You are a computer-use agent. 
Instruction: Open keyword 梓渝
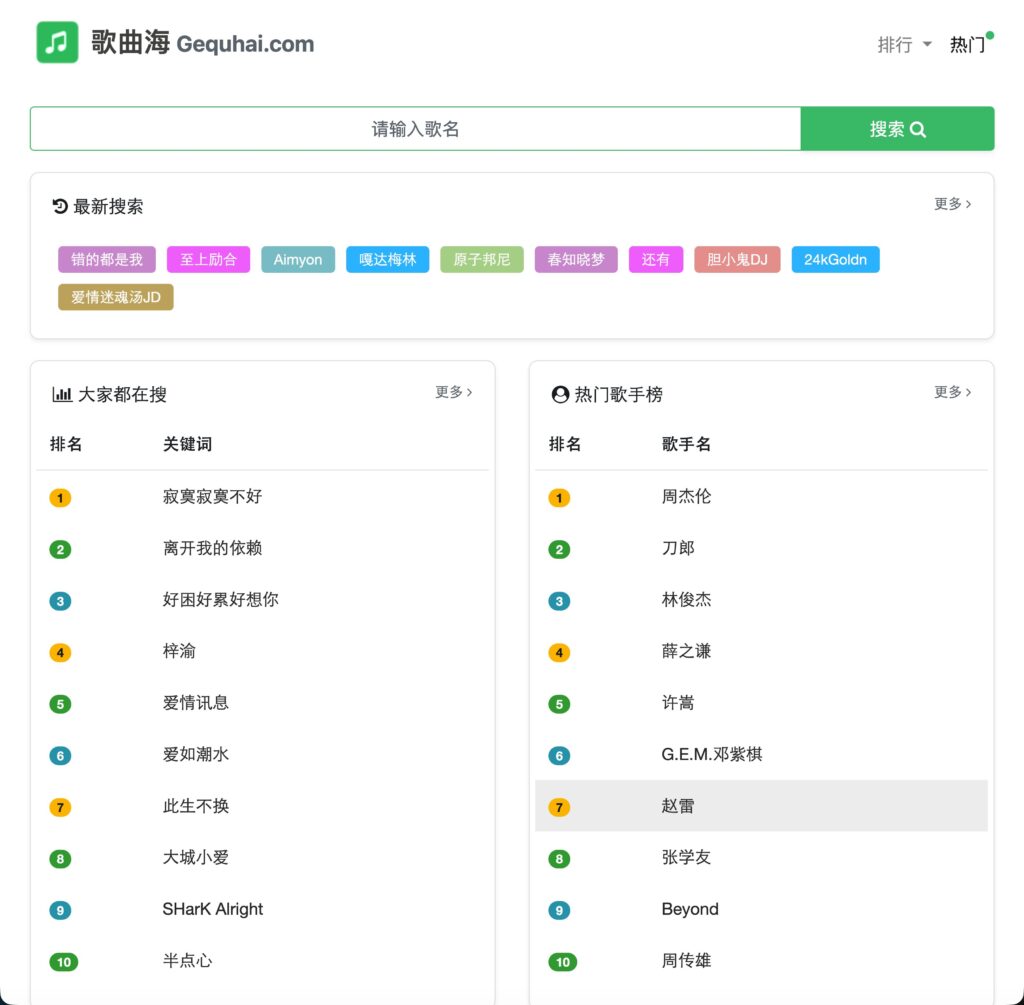179,651
